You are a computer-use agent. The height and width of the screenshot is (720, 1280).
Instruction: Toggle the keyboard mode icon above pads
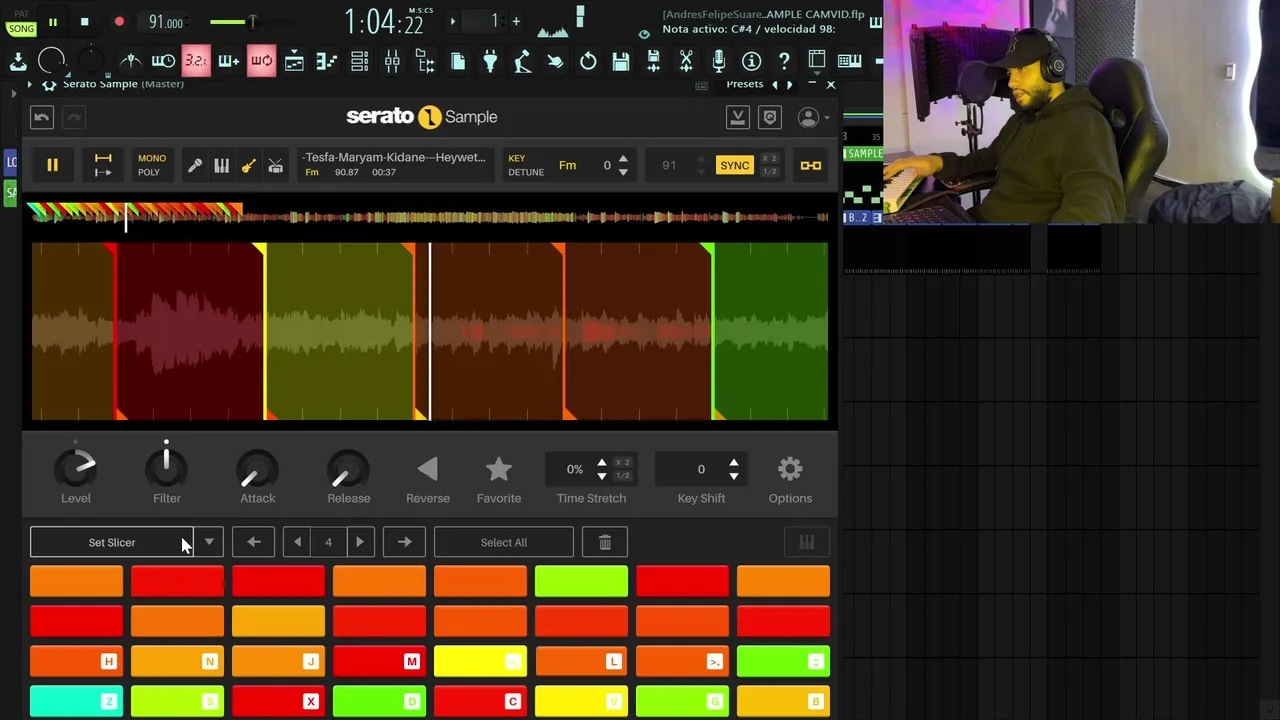[x=806, y=542]
